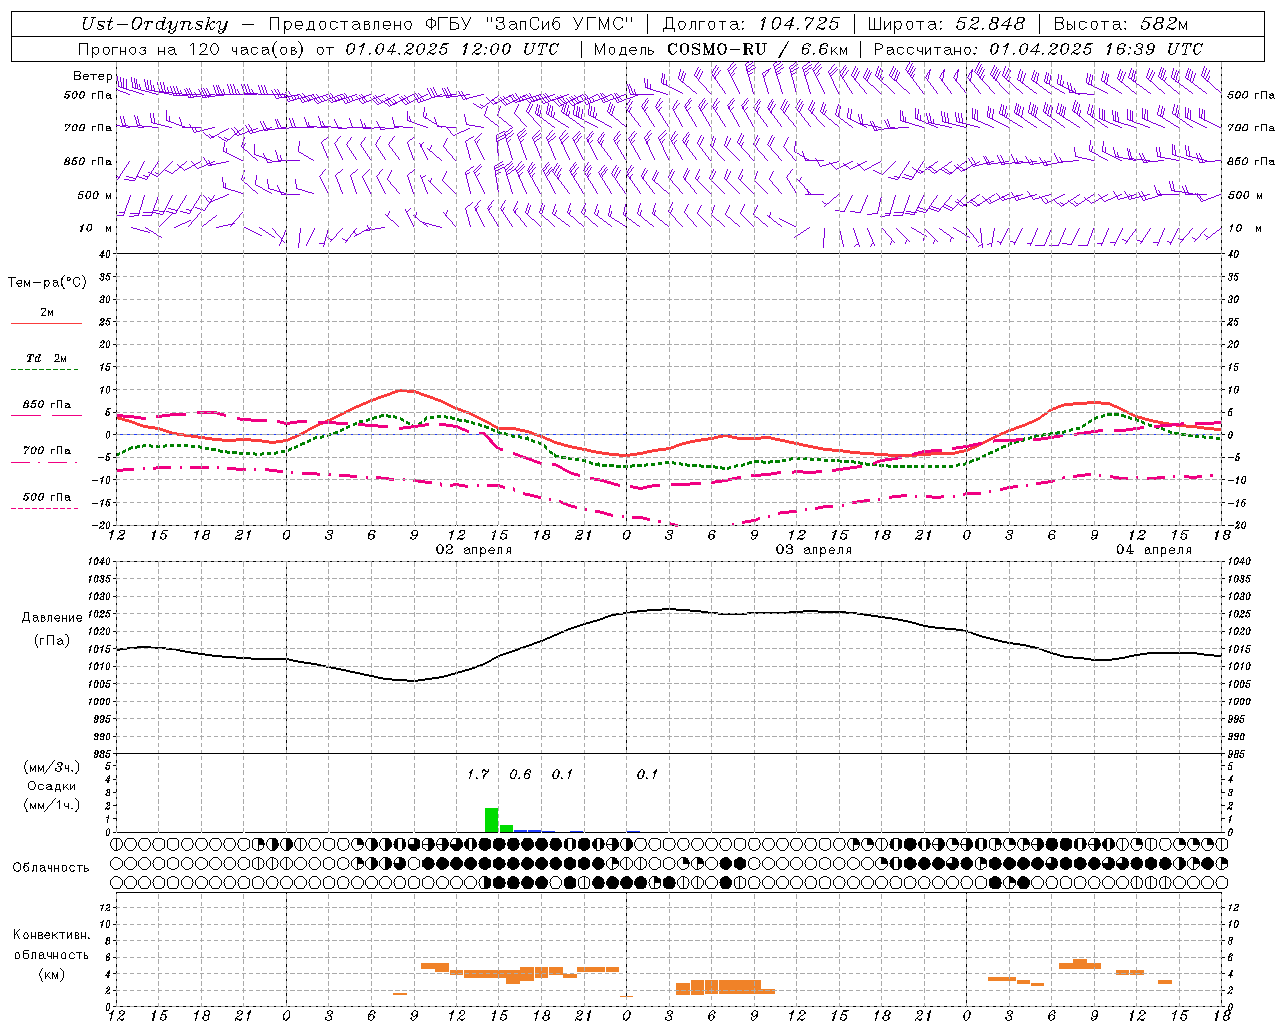Click the "850 гПа" entry in the temperature legend
The image size is (1280, 1024).
[47, 405]
